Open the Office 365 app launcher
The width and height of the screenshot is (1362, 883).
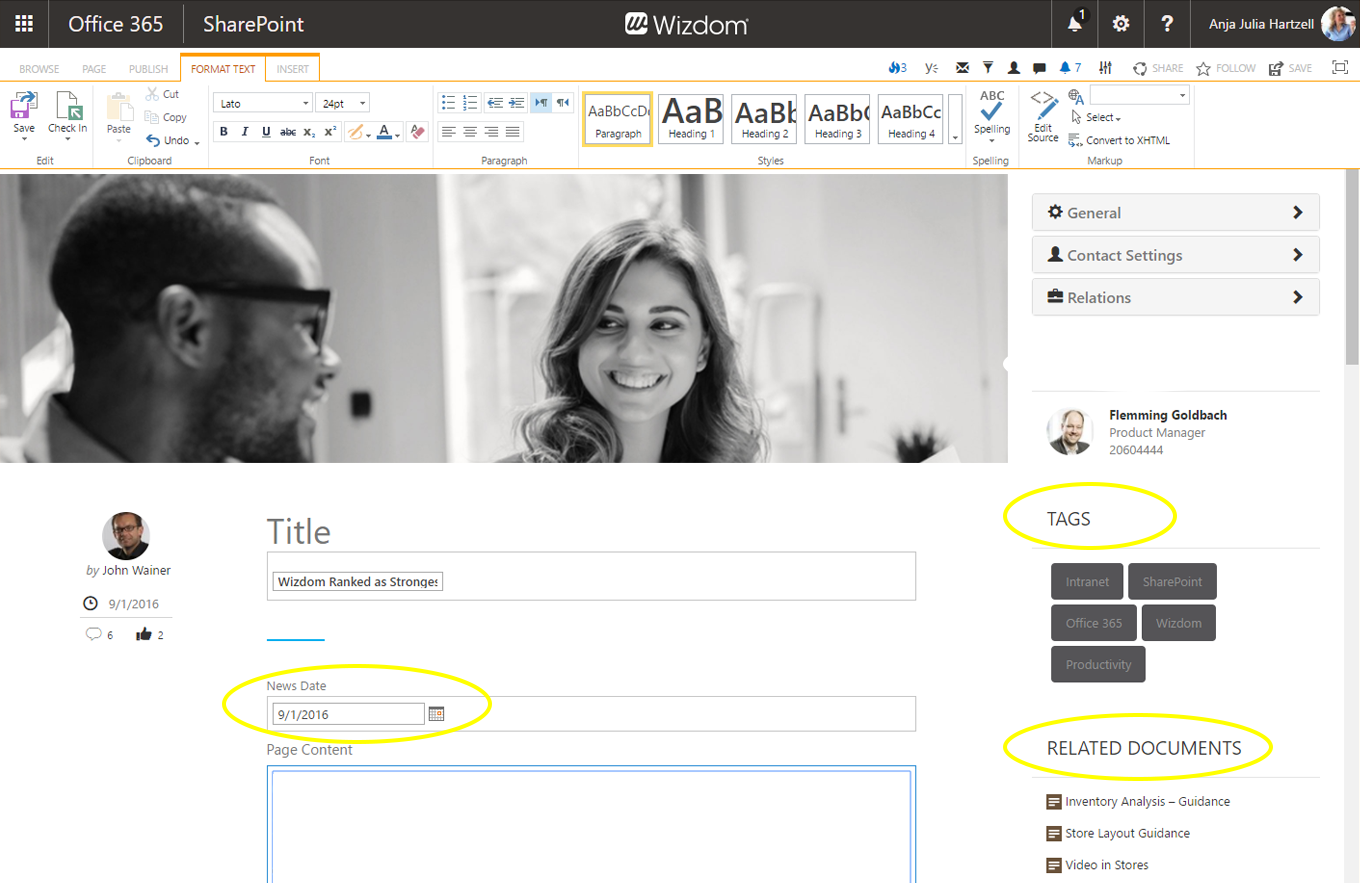24,24
